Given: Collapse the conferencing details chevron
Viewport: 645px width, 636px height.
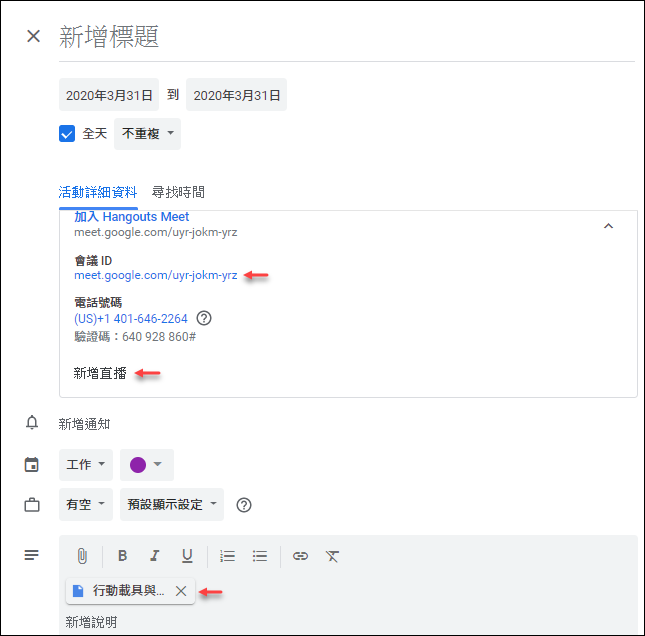Looking at the screenshot, I should pyautogui.click(x=608, y=226).
